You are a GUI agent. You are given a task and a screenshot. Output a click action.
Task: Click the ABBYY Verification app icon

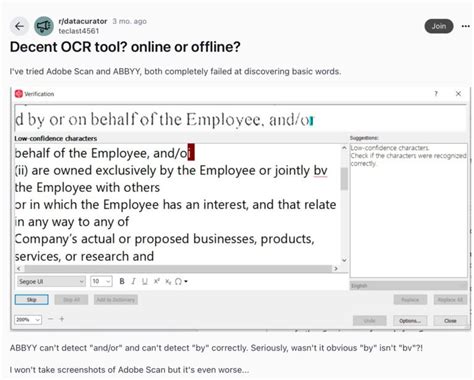coord(19,94)
